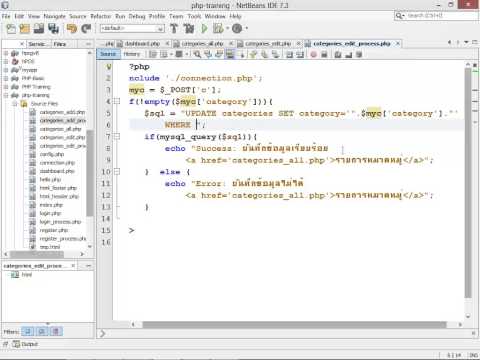Toggle the first Navigator filter button
Image resolution: width=480 pixels, height=360 pixels.
[x=28, y=331]
